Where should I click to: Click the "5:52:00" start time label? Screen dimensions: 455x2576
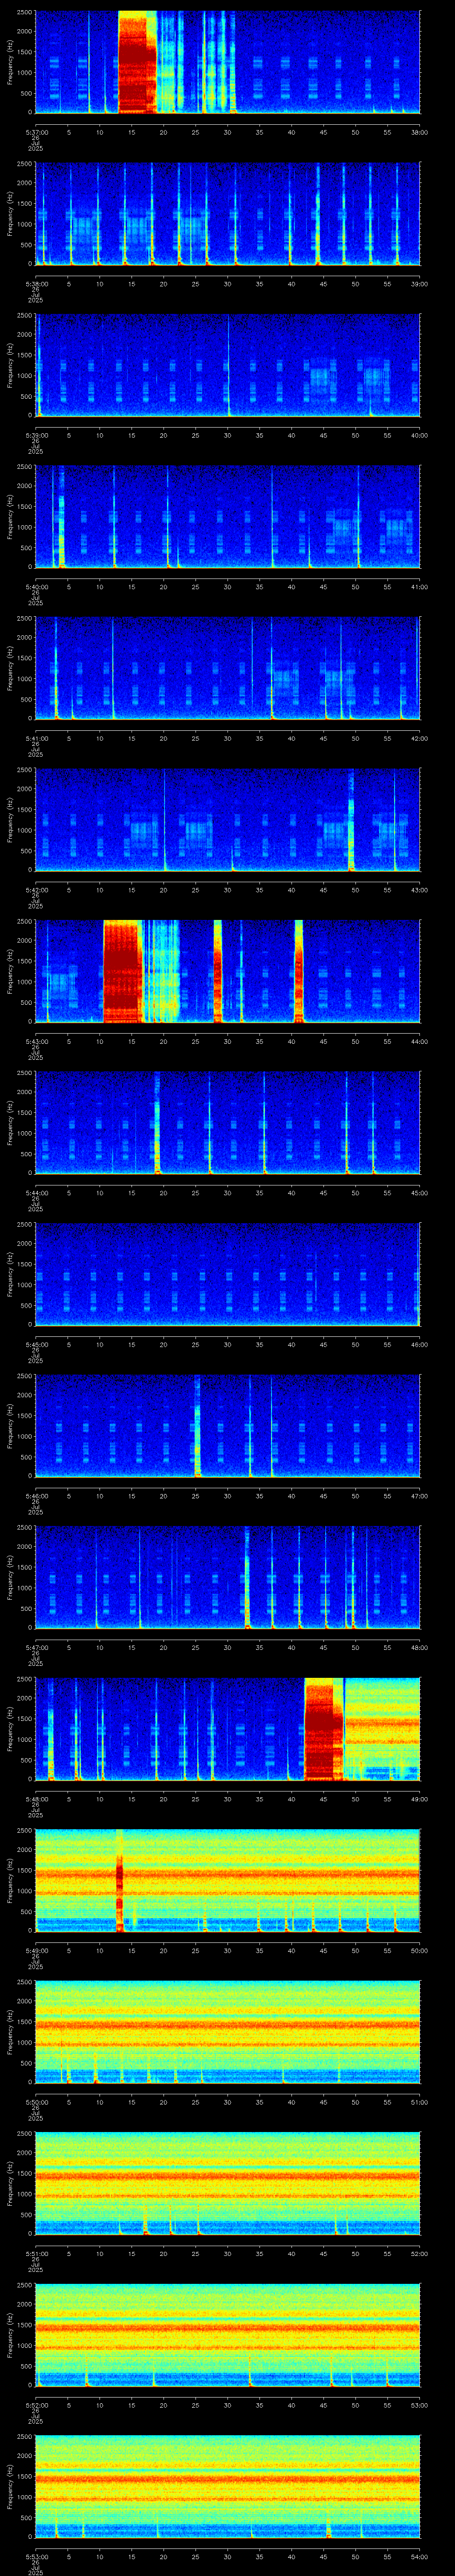pos(36,2405)
